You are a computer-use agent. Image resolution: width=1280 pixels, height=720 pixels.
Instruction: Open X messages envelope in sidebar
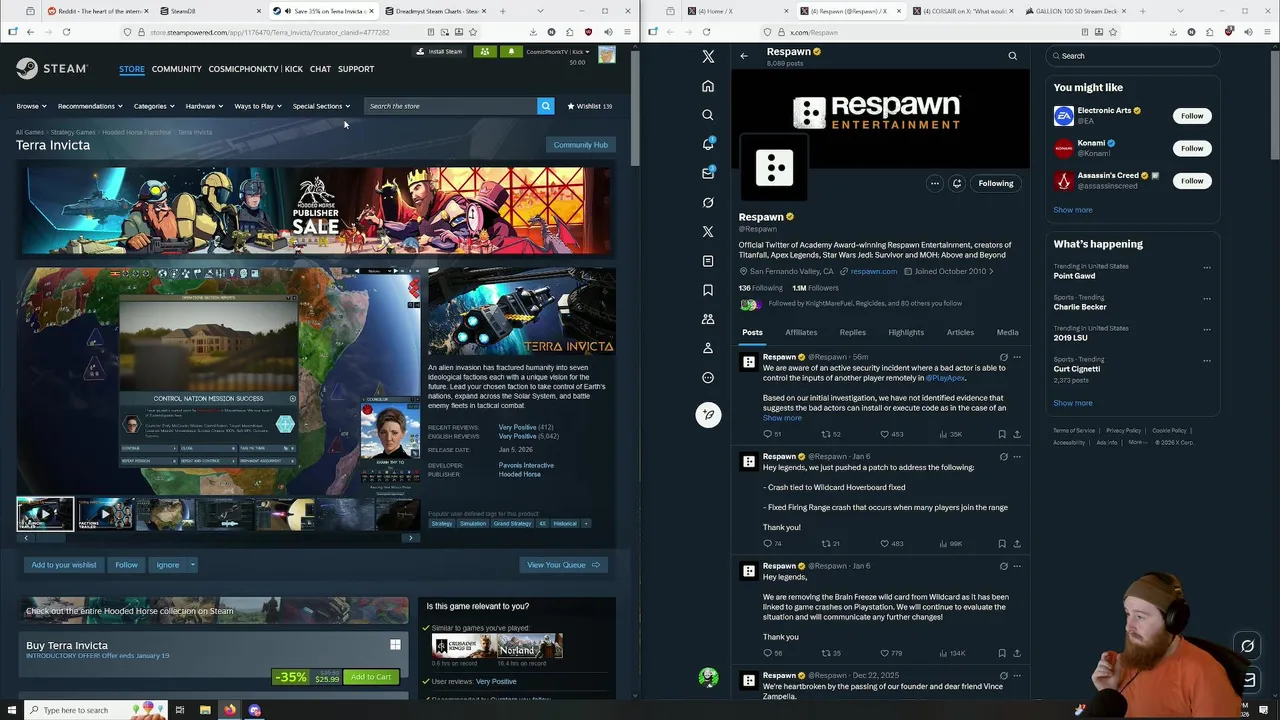point(708,173)
